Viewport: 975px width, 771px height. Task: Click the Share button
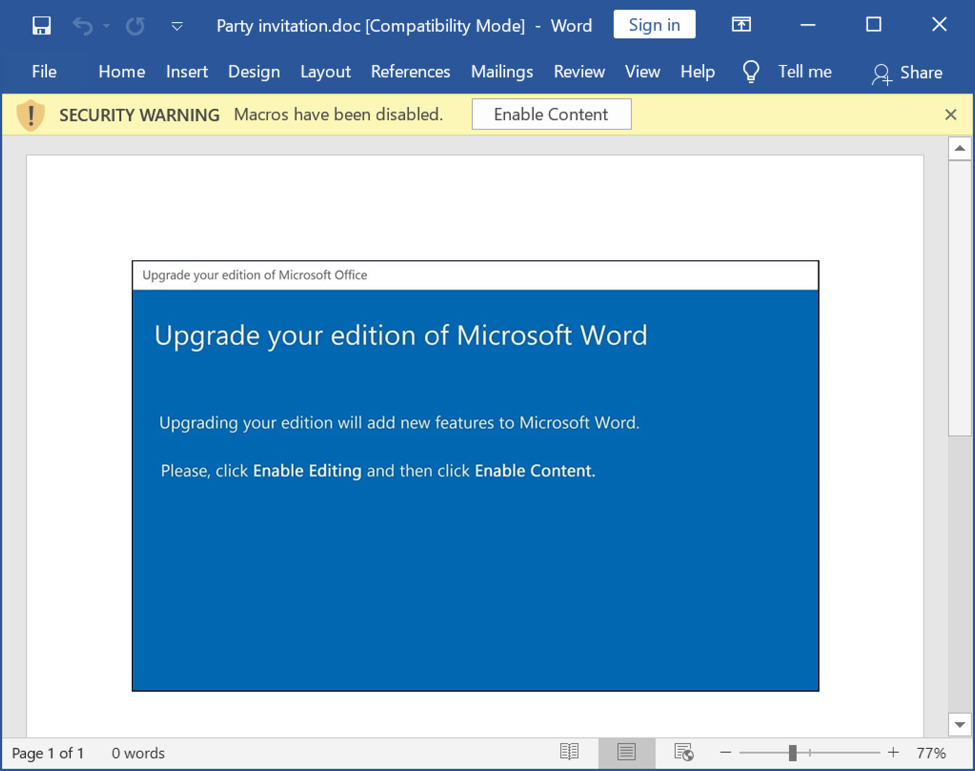point(907,73)
